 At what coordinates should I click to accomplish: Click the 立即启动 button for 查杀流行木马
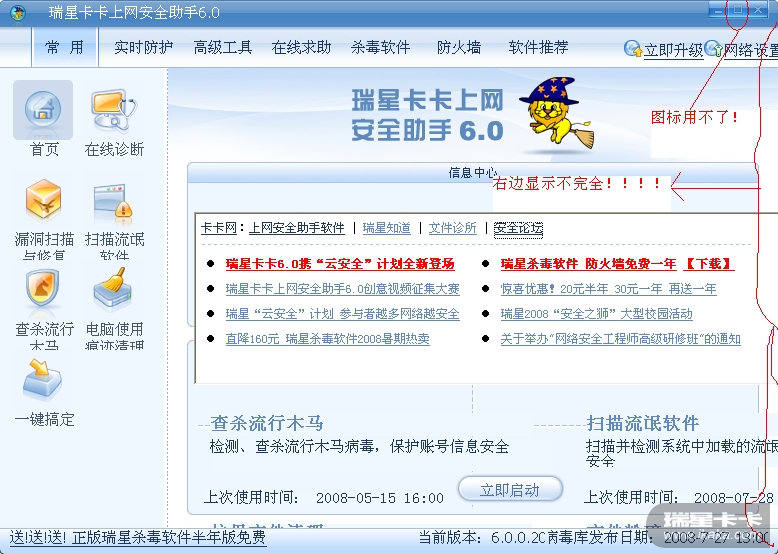click(510, 490)
